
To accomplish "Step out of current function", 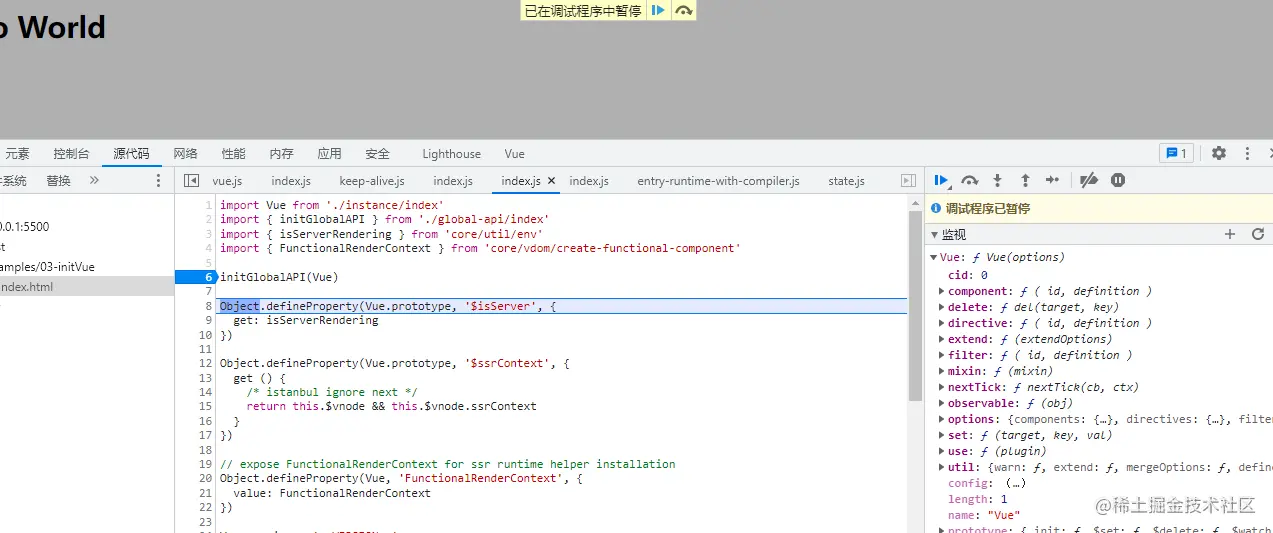I will coord(1025,180).
